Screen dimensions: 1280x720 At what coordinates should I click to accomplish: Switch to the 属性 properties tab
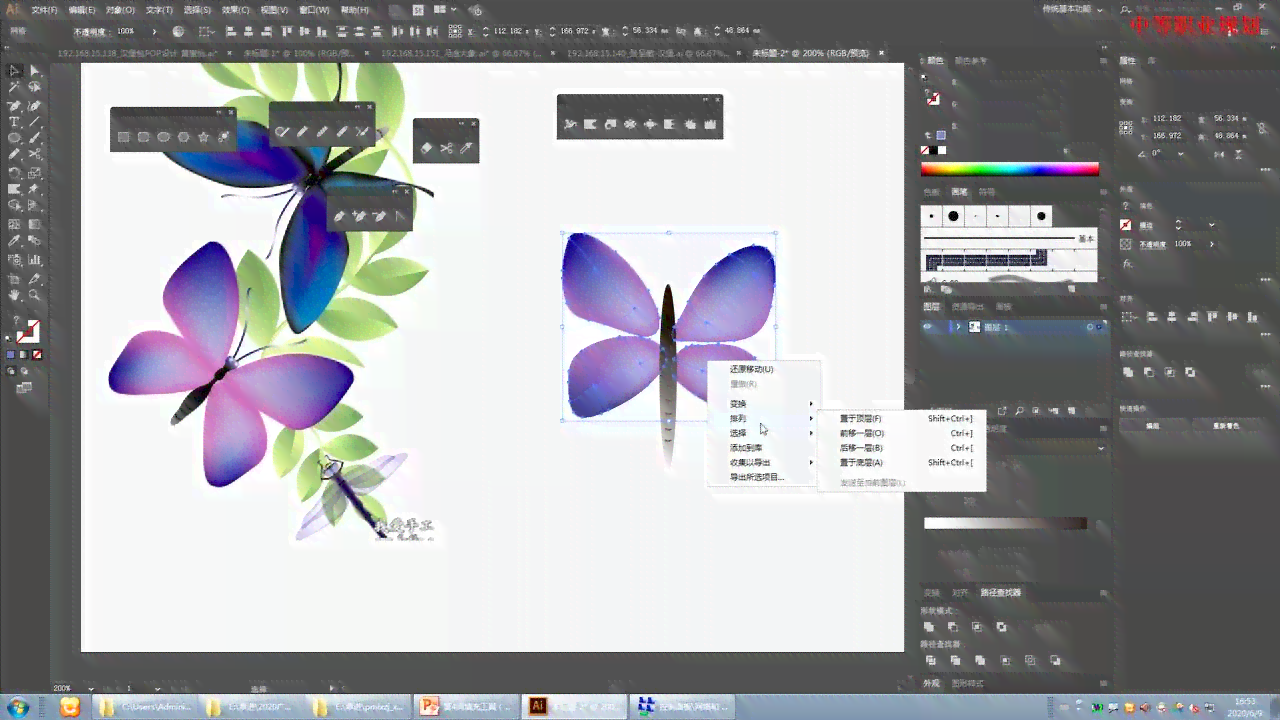tap(1126, 60)
